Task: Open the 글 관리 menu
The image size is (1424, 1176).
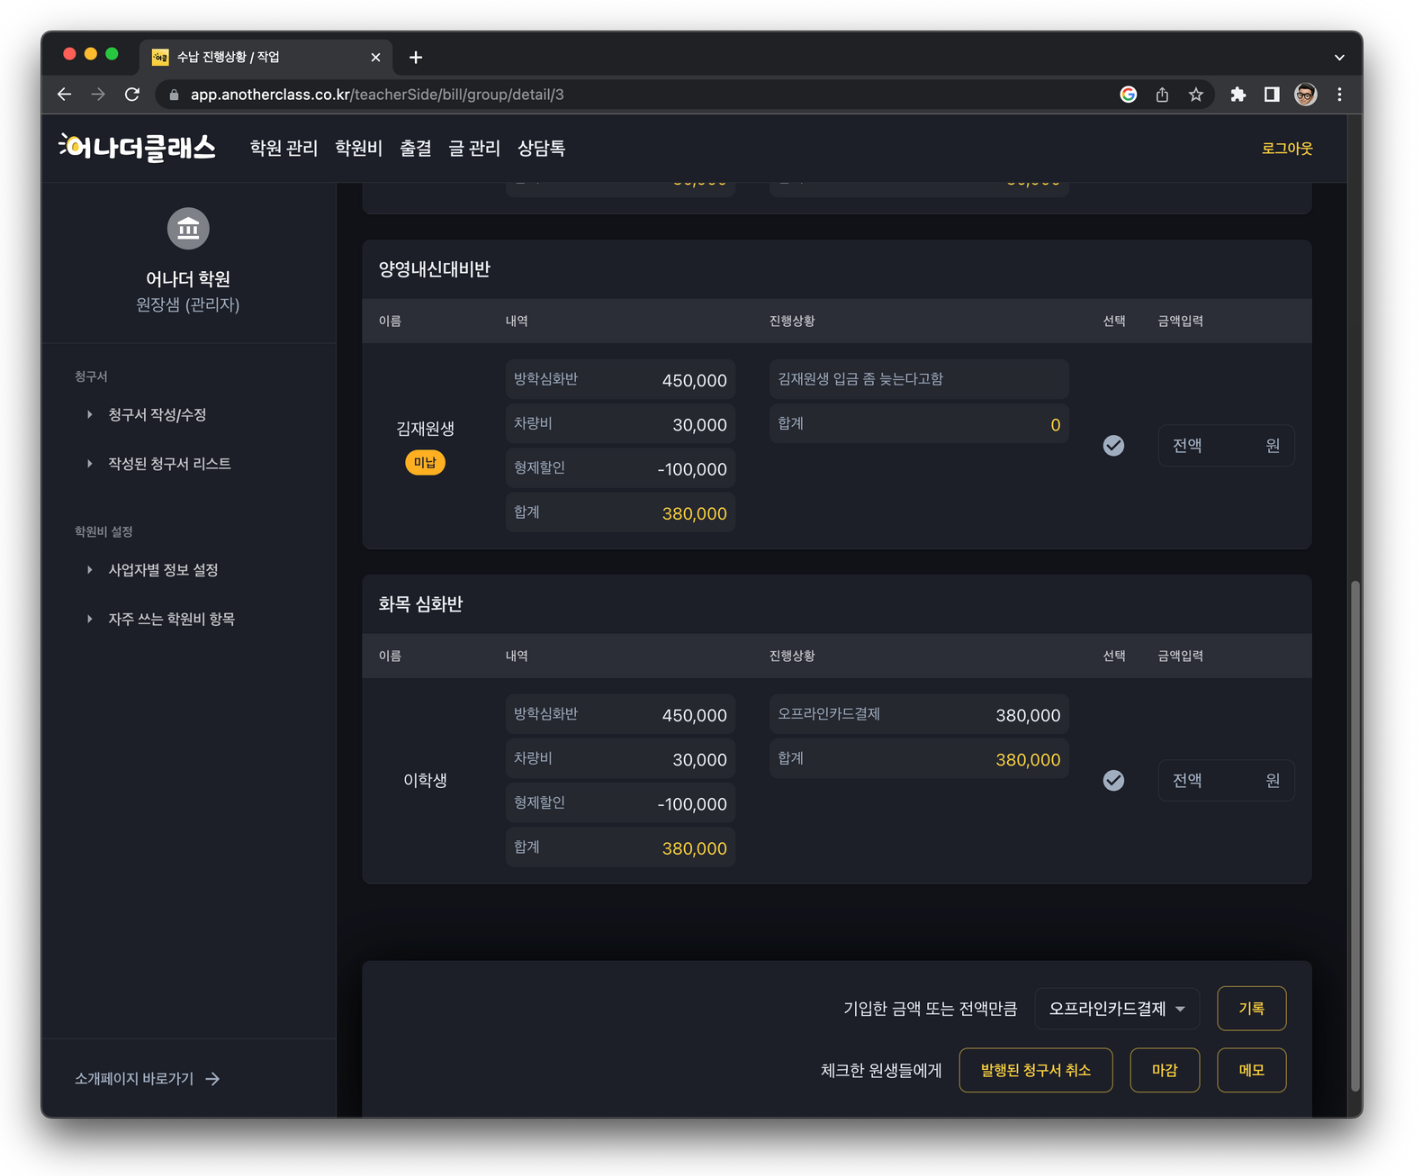Action: pyautogui.click(x=474, y=148)
